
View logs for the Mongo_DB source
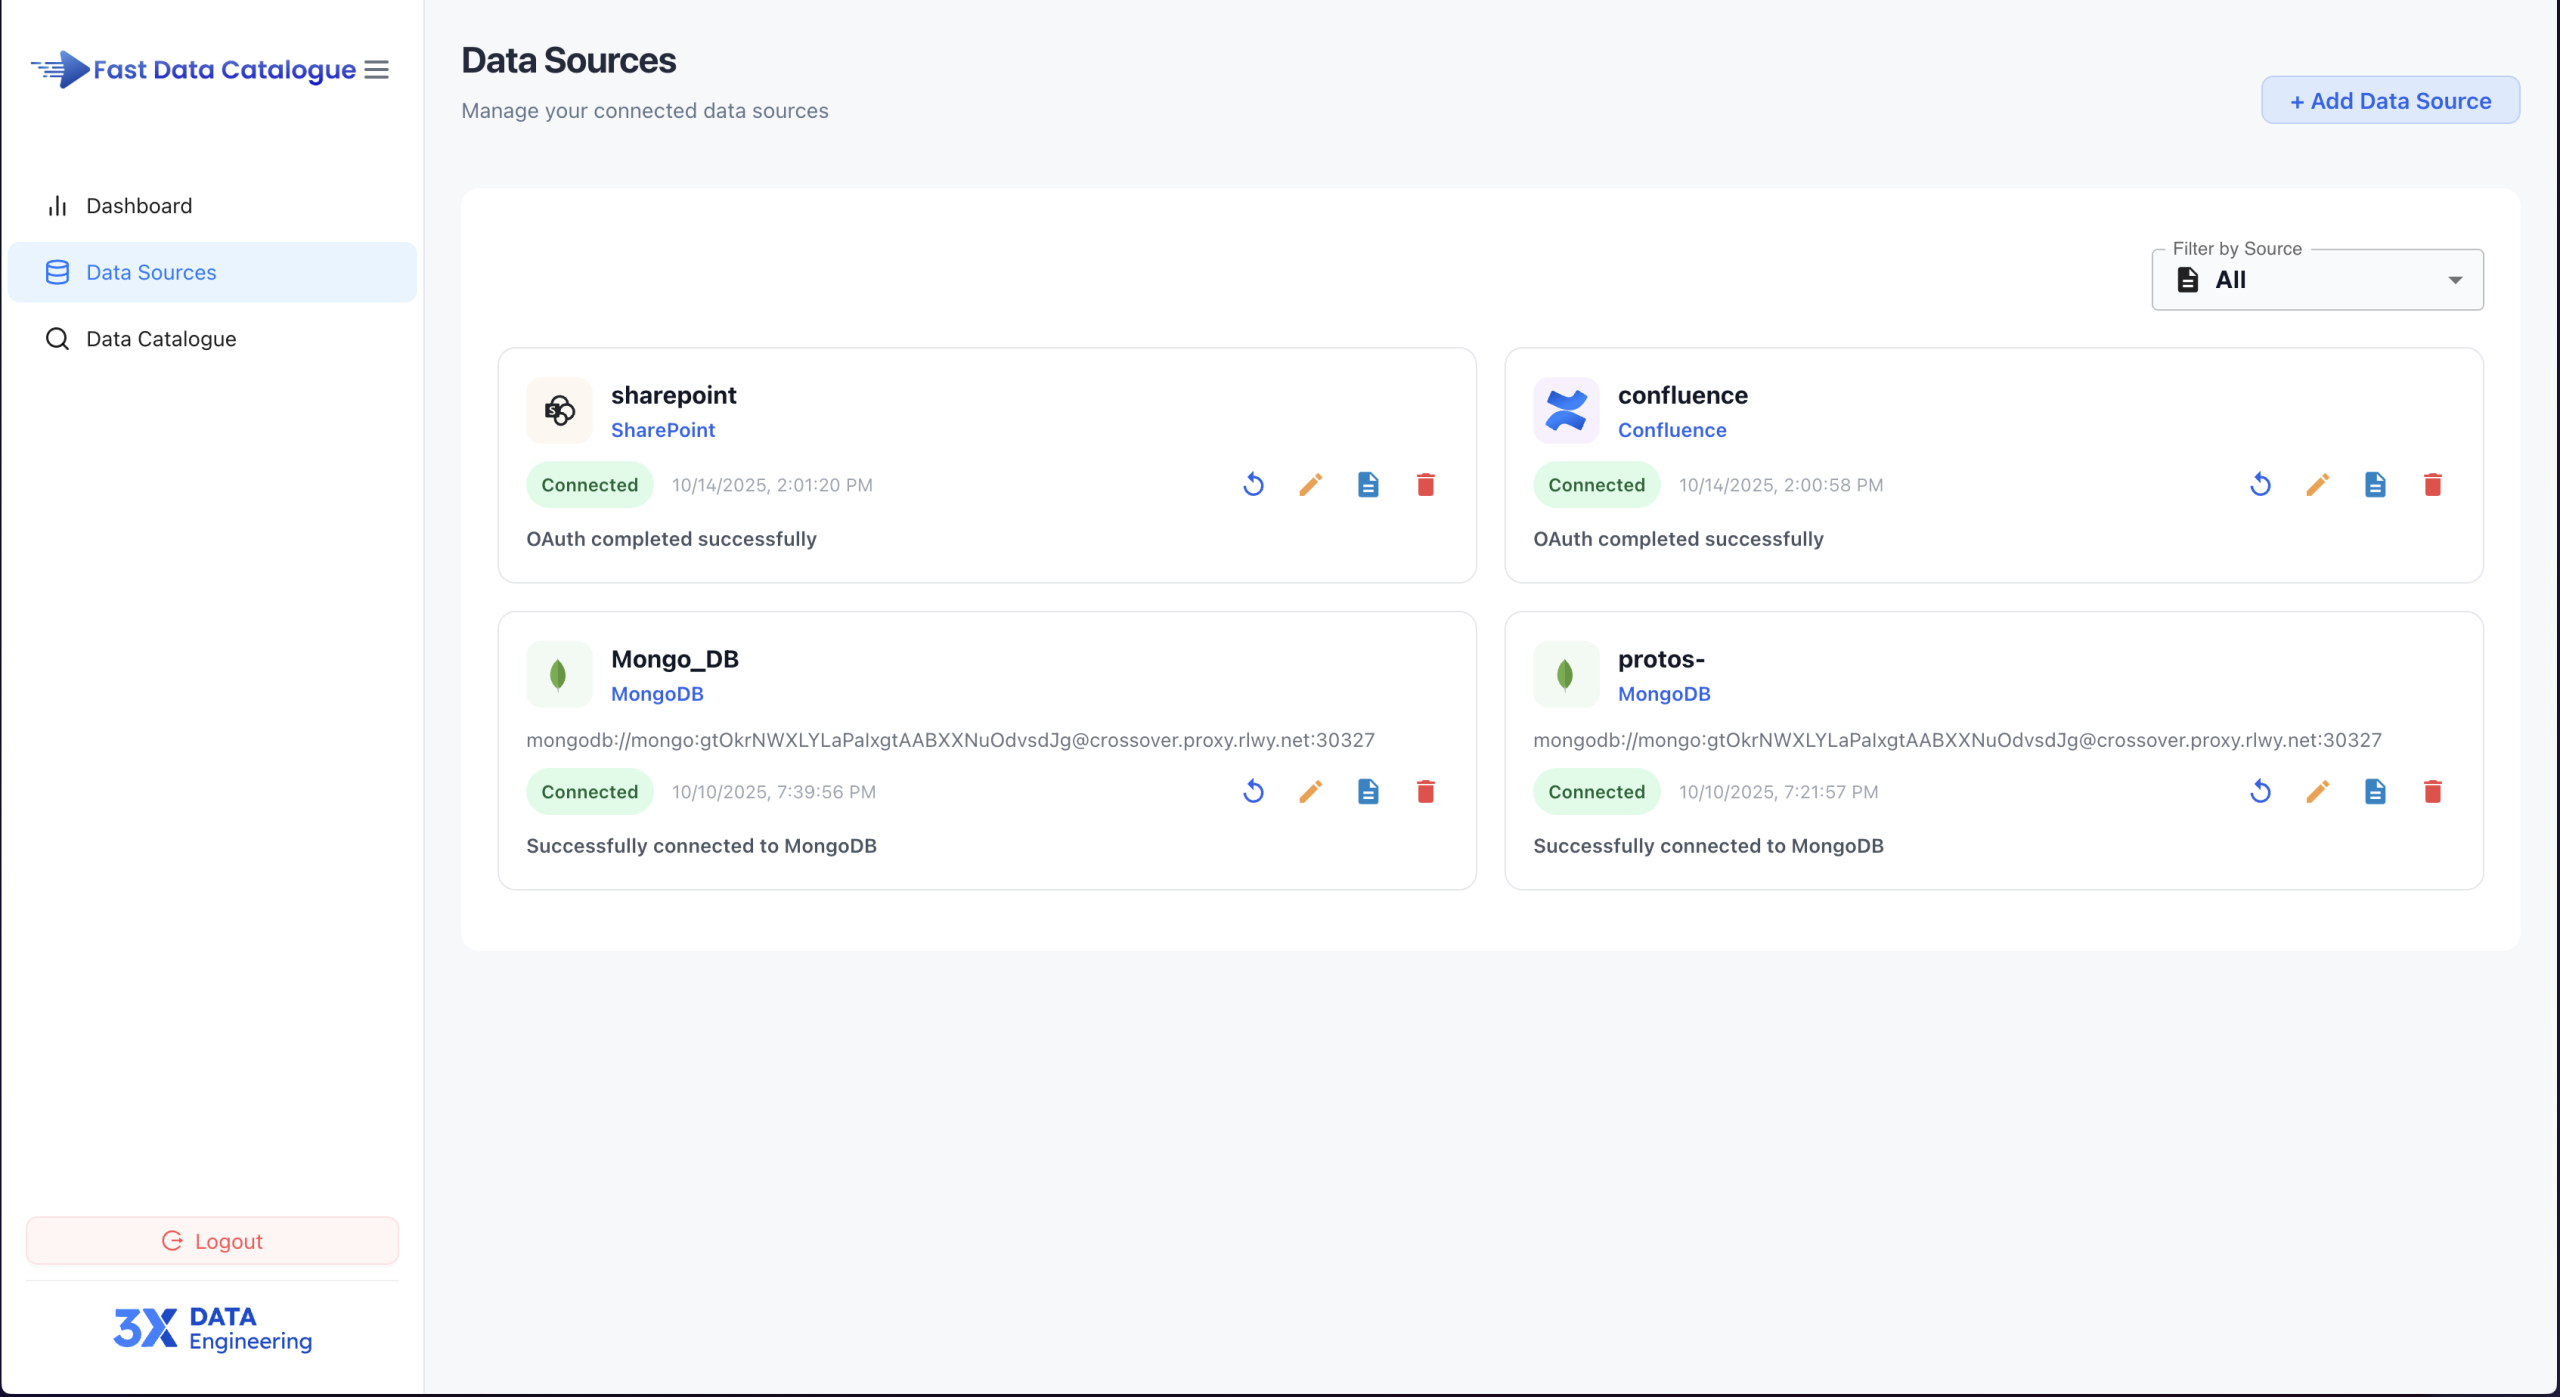pos(1368,791)
